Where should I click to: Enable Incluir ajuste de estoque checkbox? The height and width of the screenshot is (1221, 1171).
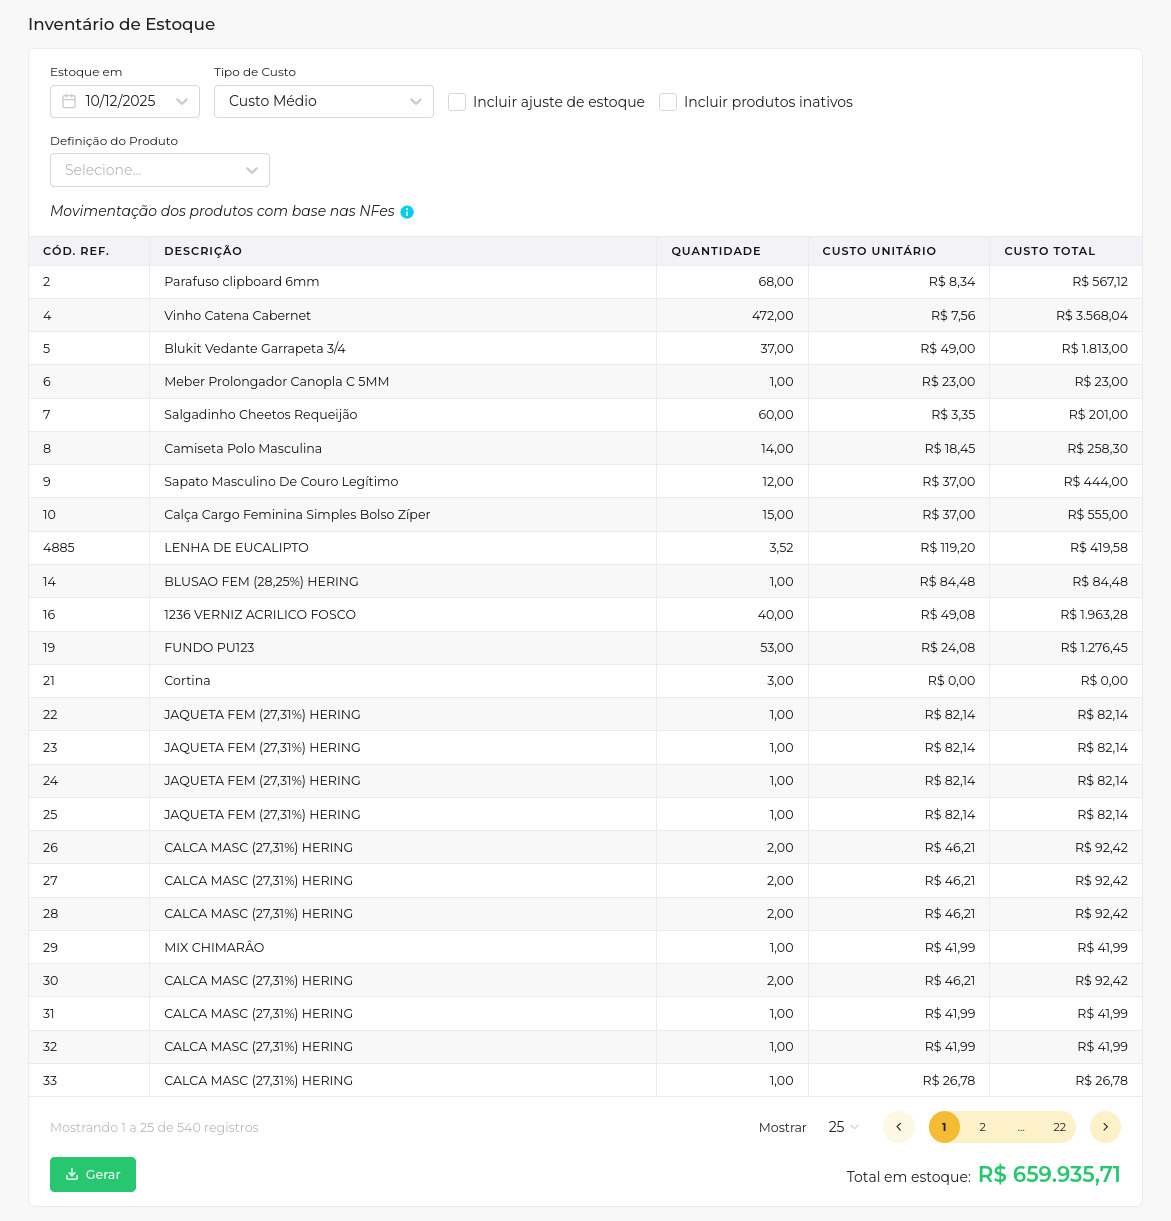pyautogui.click(x=457, y=102)
